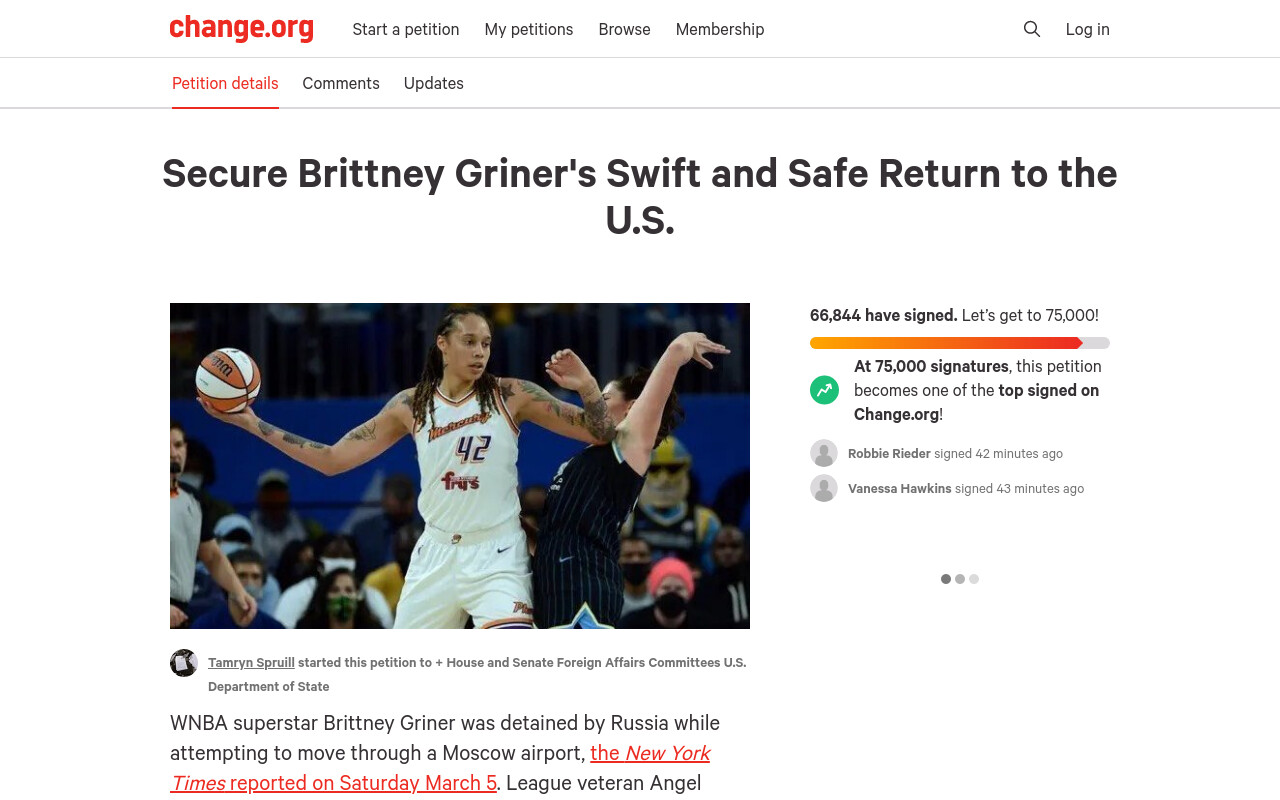Open the Tamryn Spruill author link
This screenshot has height=800, width=1280.
[251, 662]
